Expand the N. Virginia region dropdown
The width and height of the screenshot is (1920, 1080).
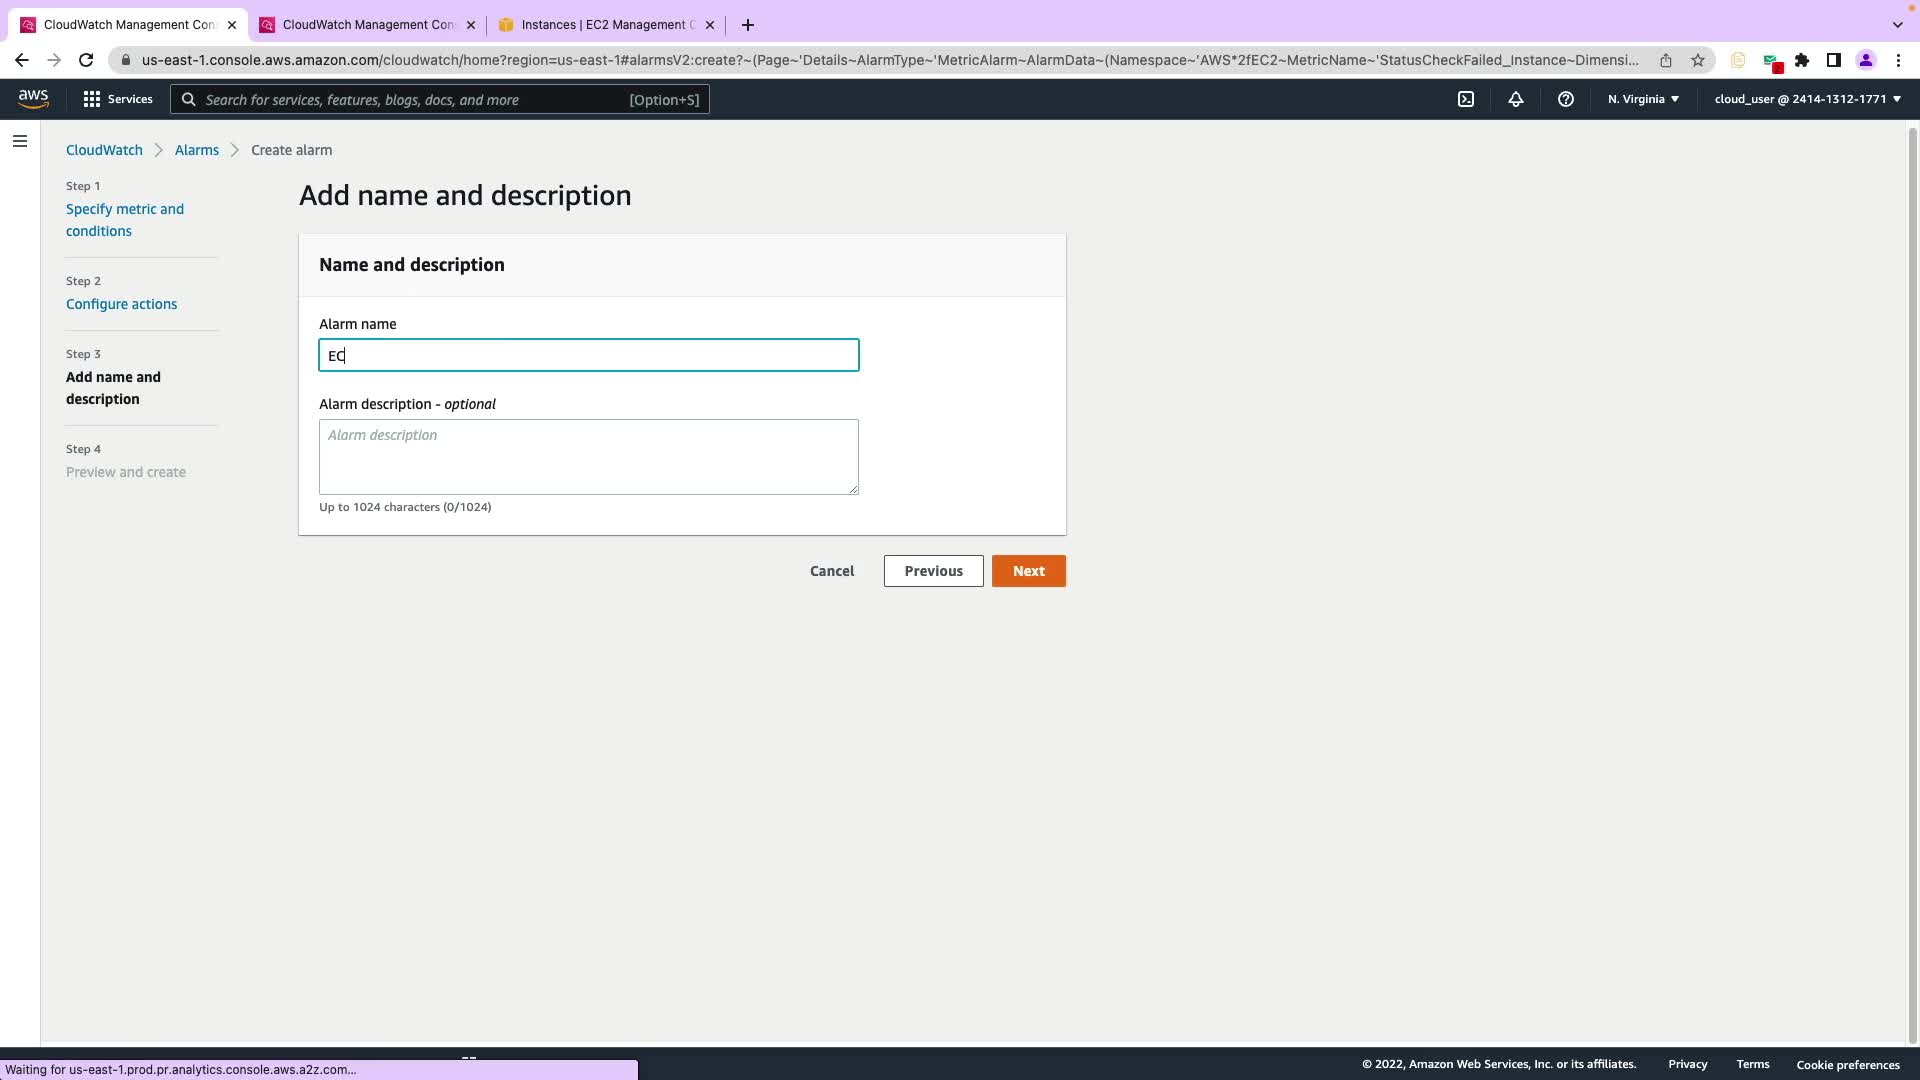click(1643, 99)
